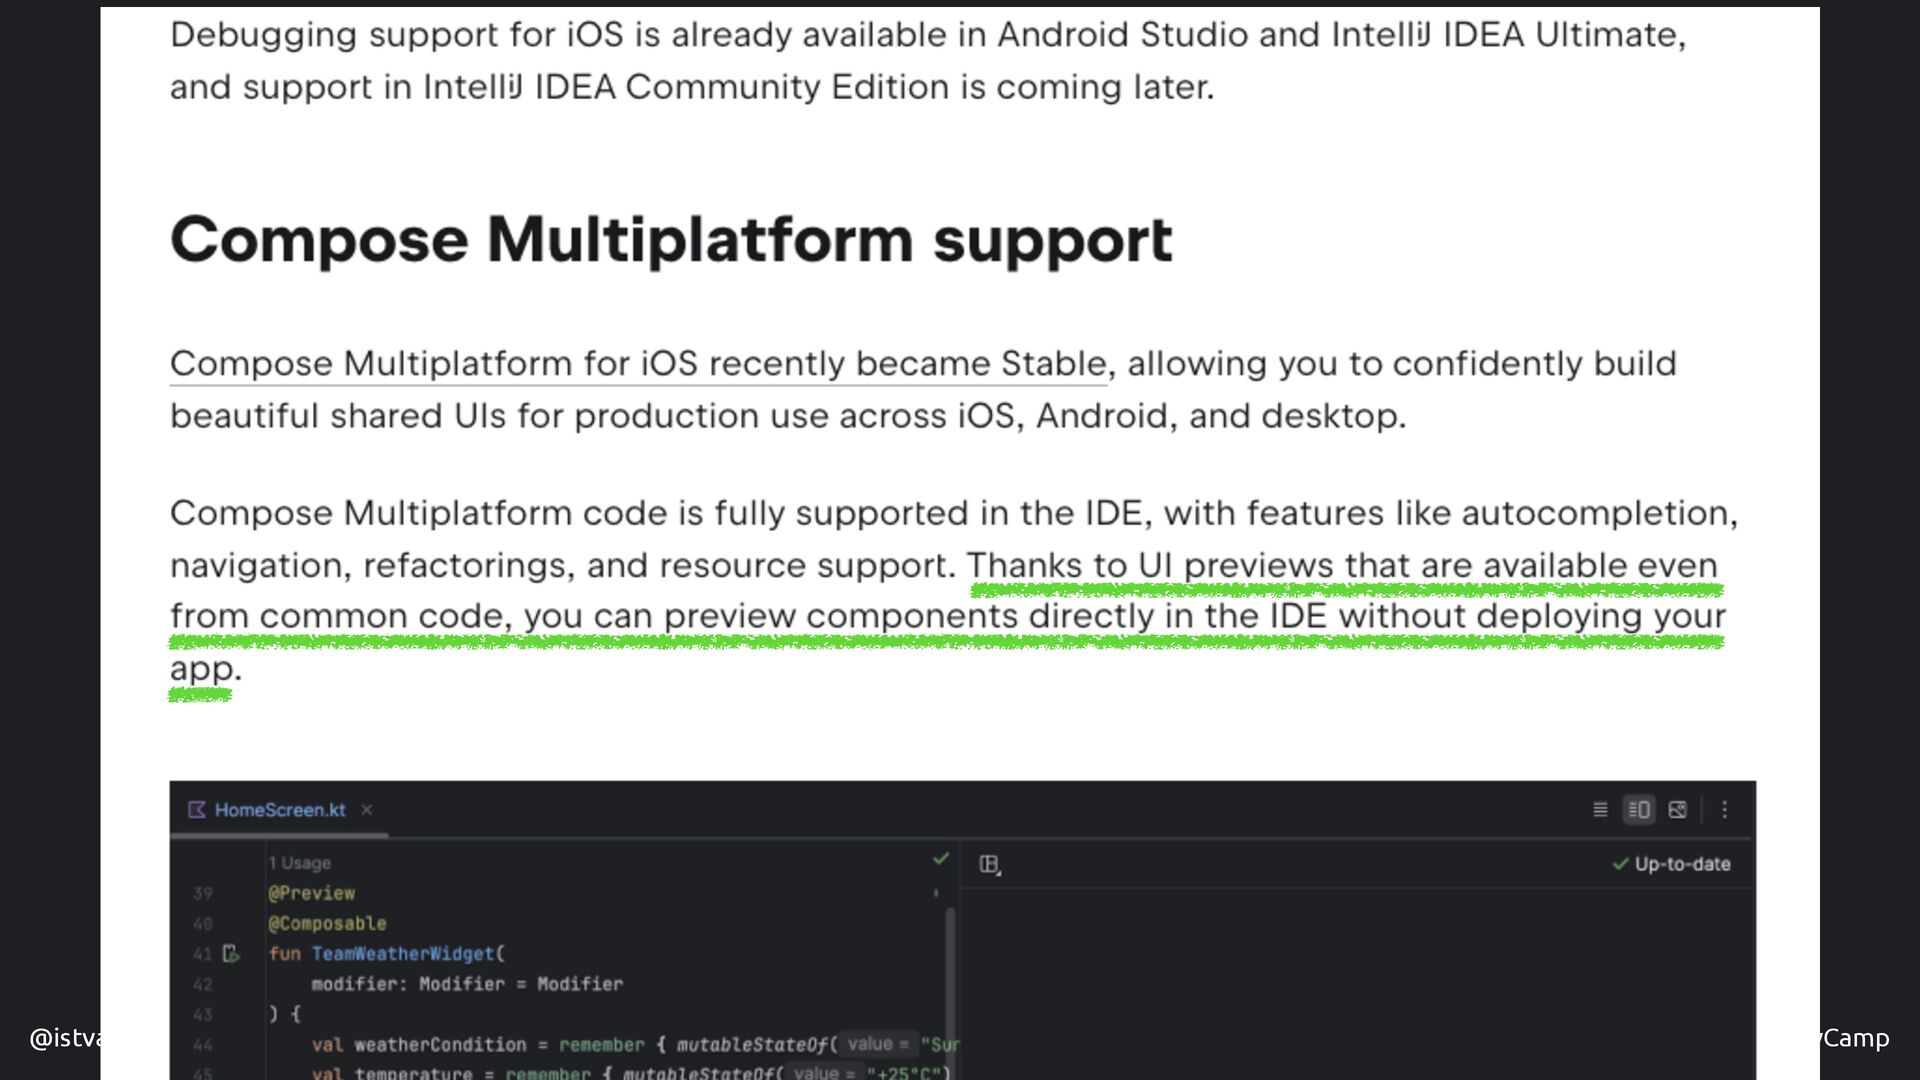Open the HomeScreen.kt editor tab
Screen dimensions: 1920x1080
coord(279,810)
